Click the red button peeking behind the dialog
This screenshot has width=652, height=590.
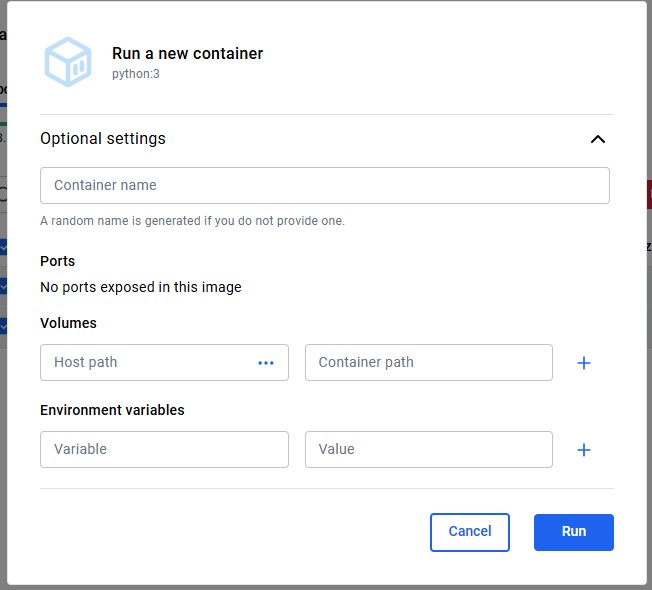pos(648,194)
